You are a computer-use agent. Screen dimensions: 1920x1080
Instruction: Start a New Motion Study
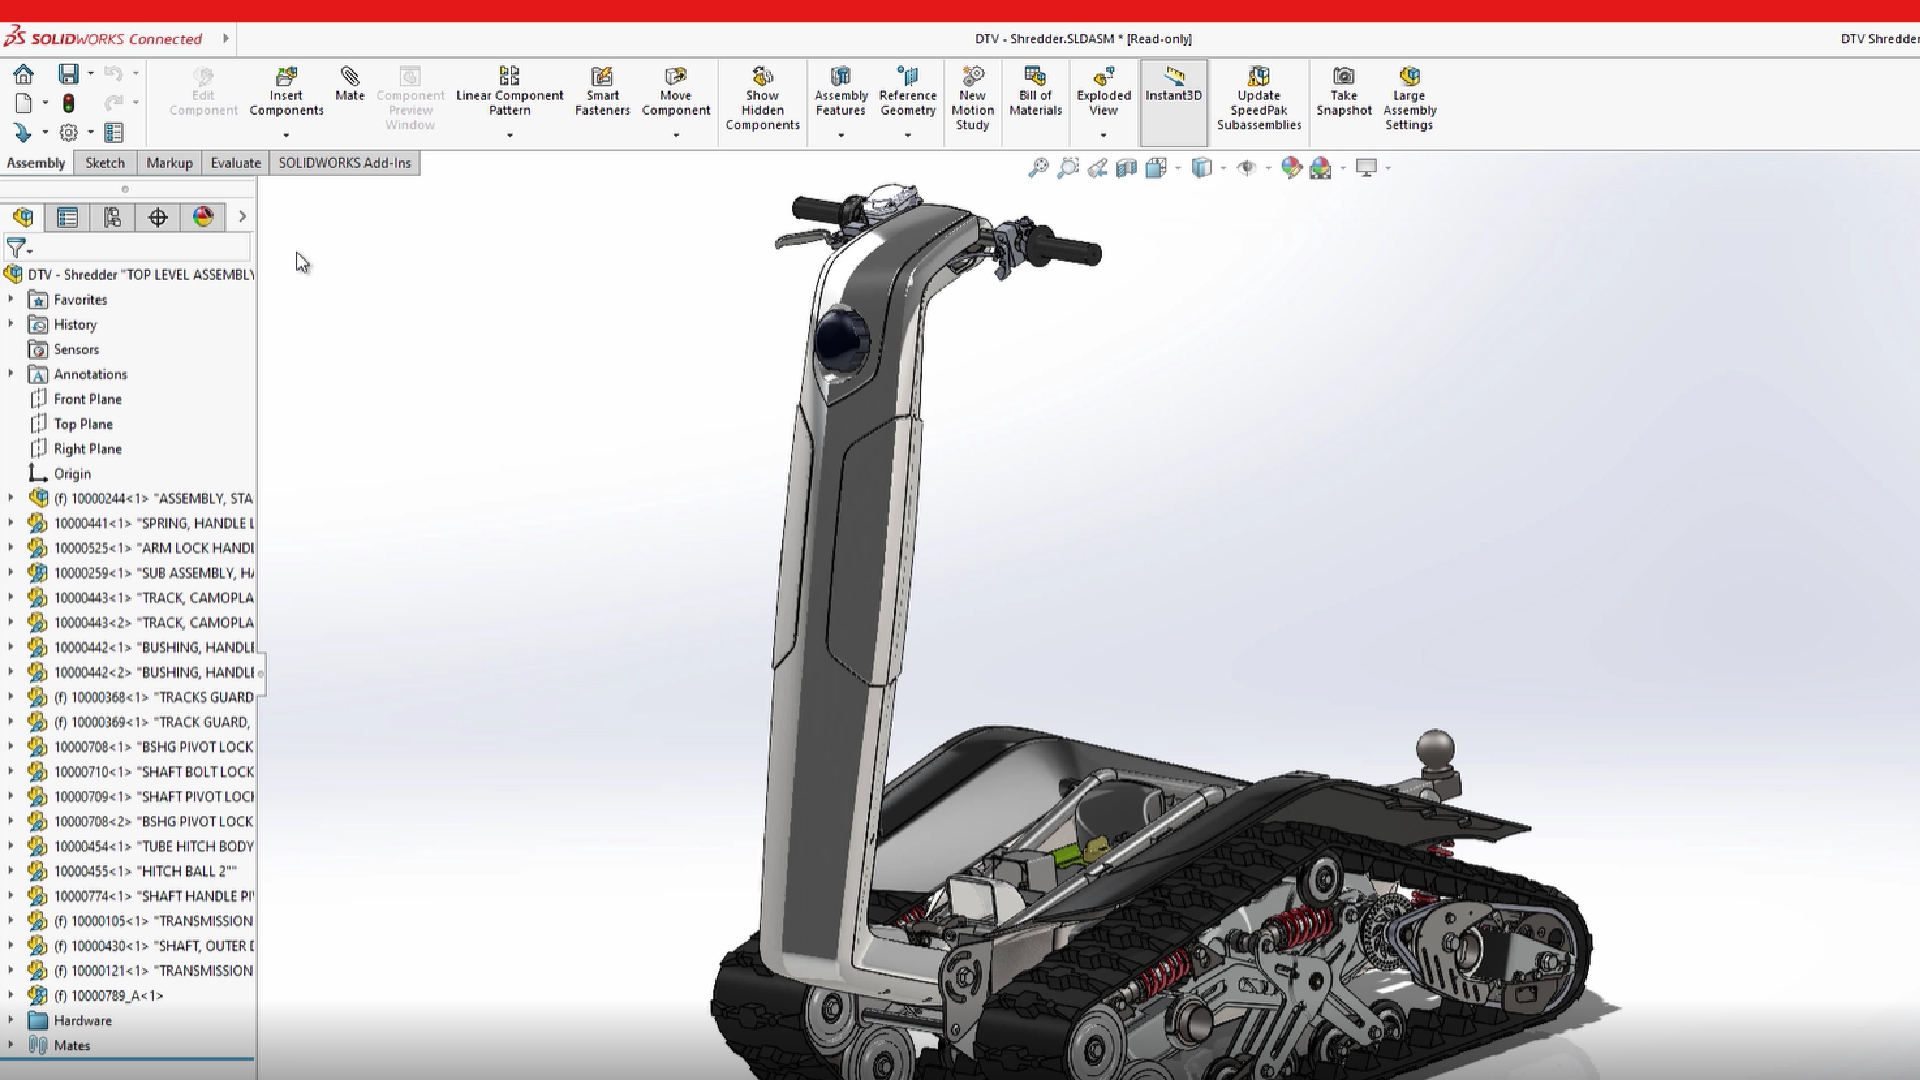tap(973, 98)
